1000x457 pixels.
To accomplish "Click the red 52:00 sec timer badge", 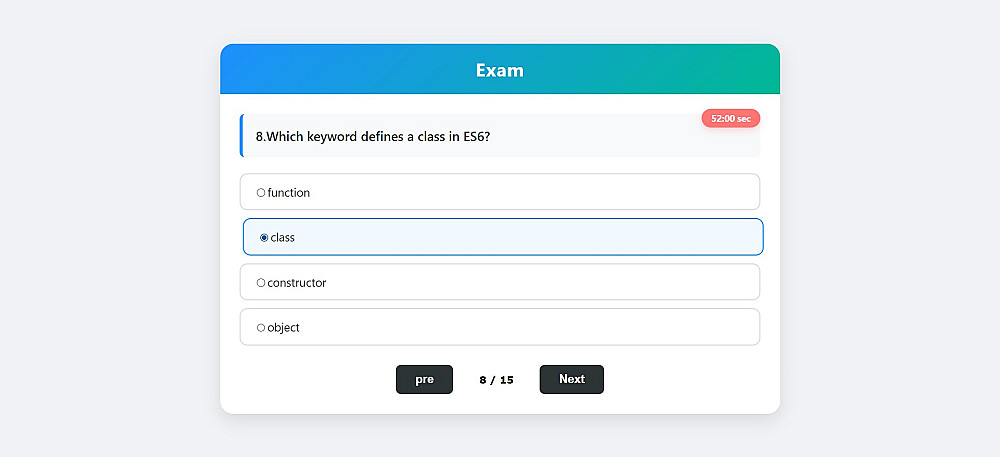I will click(x=730, y=118).
